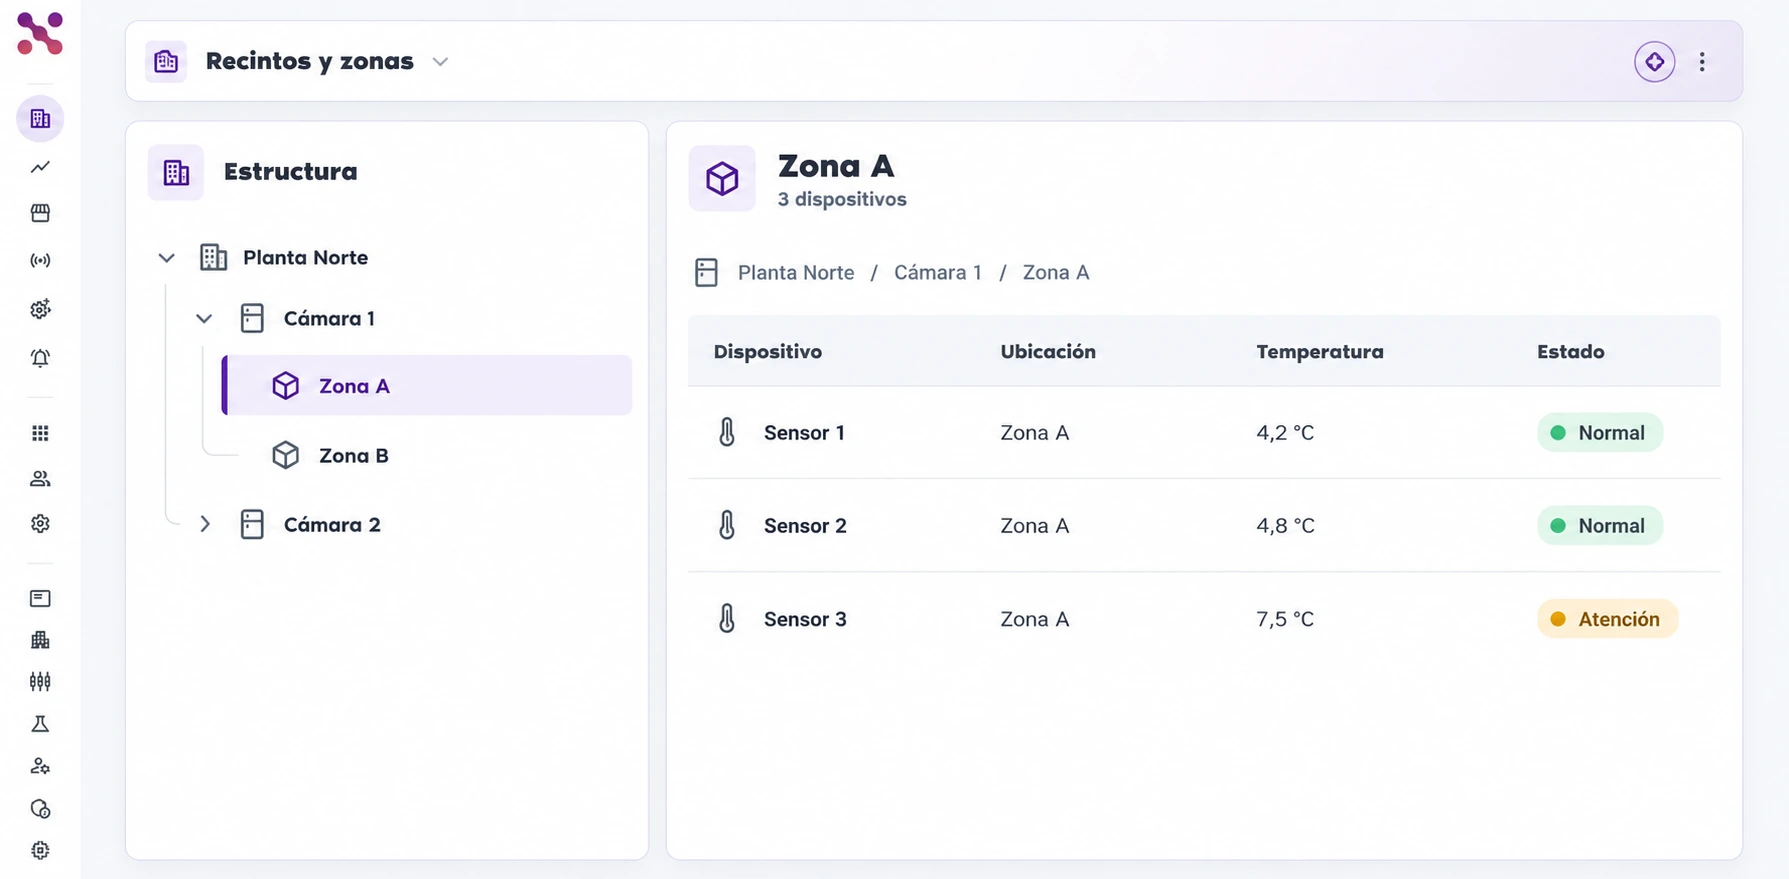Screen dimensions: 1789x879
Task: Click the Atención status badge of Sensor 3
Action: (x=1607, y=619)
